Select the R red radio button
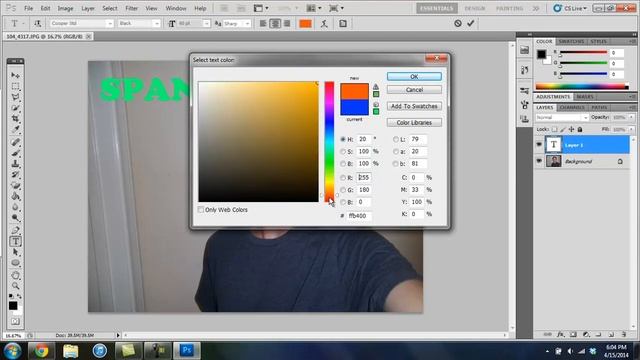This screenshot has width=640, height=360. click(343, 178)
